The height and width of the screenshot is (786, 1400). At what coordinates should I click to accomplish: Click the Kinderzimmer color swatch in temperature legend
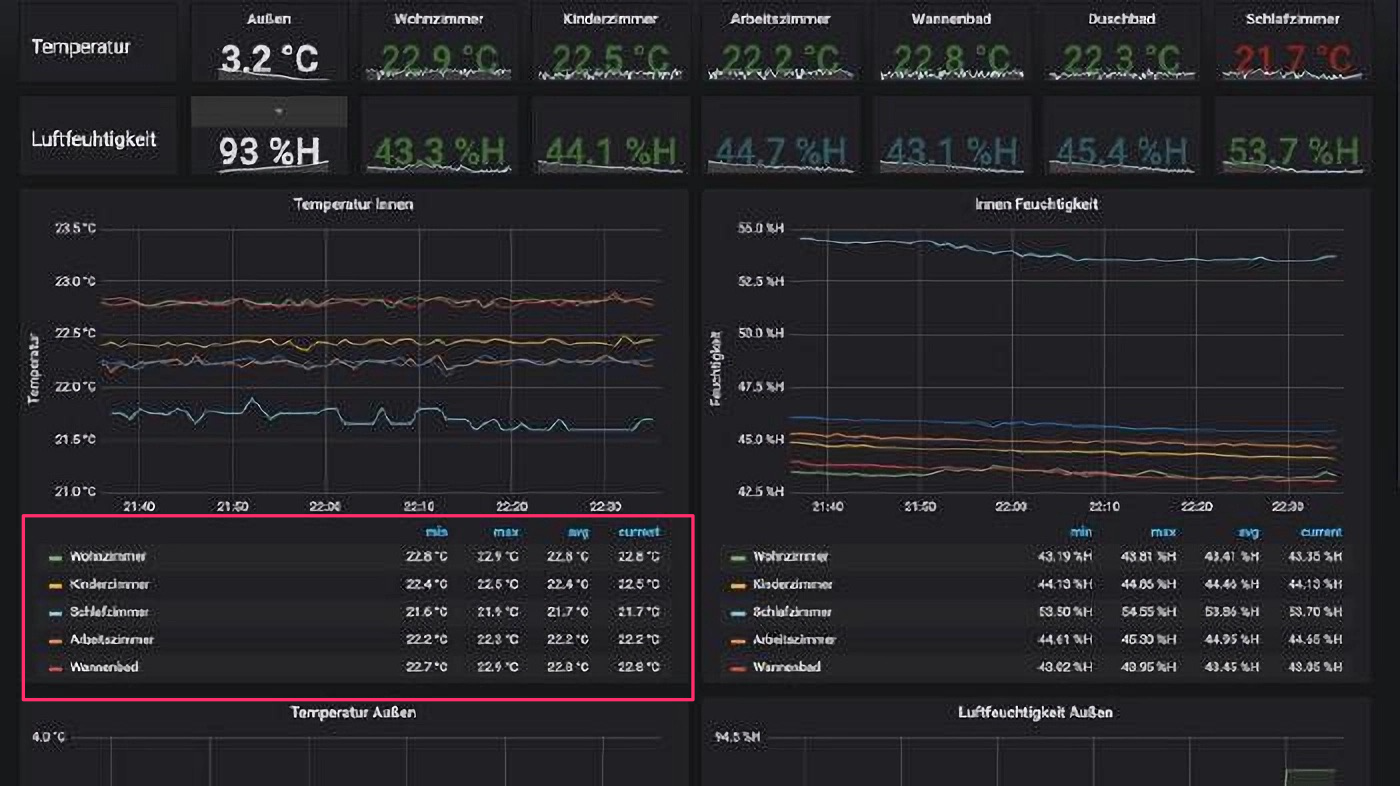click(x=56, y=584)
